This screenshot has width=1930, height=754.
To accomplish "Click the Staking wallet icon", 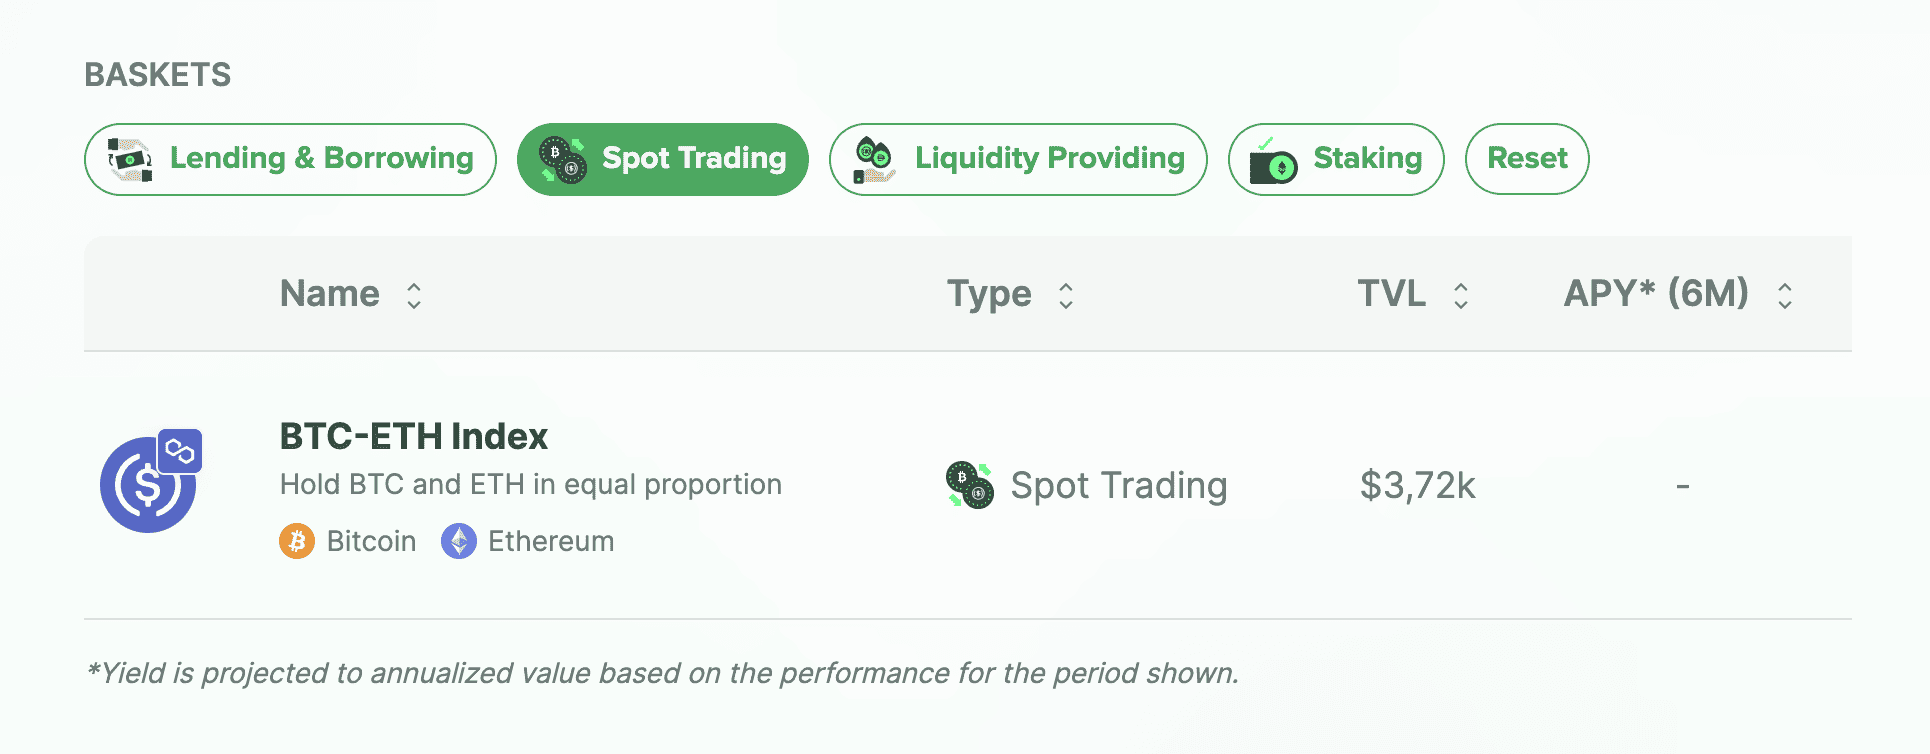I will pos(1273,160).
